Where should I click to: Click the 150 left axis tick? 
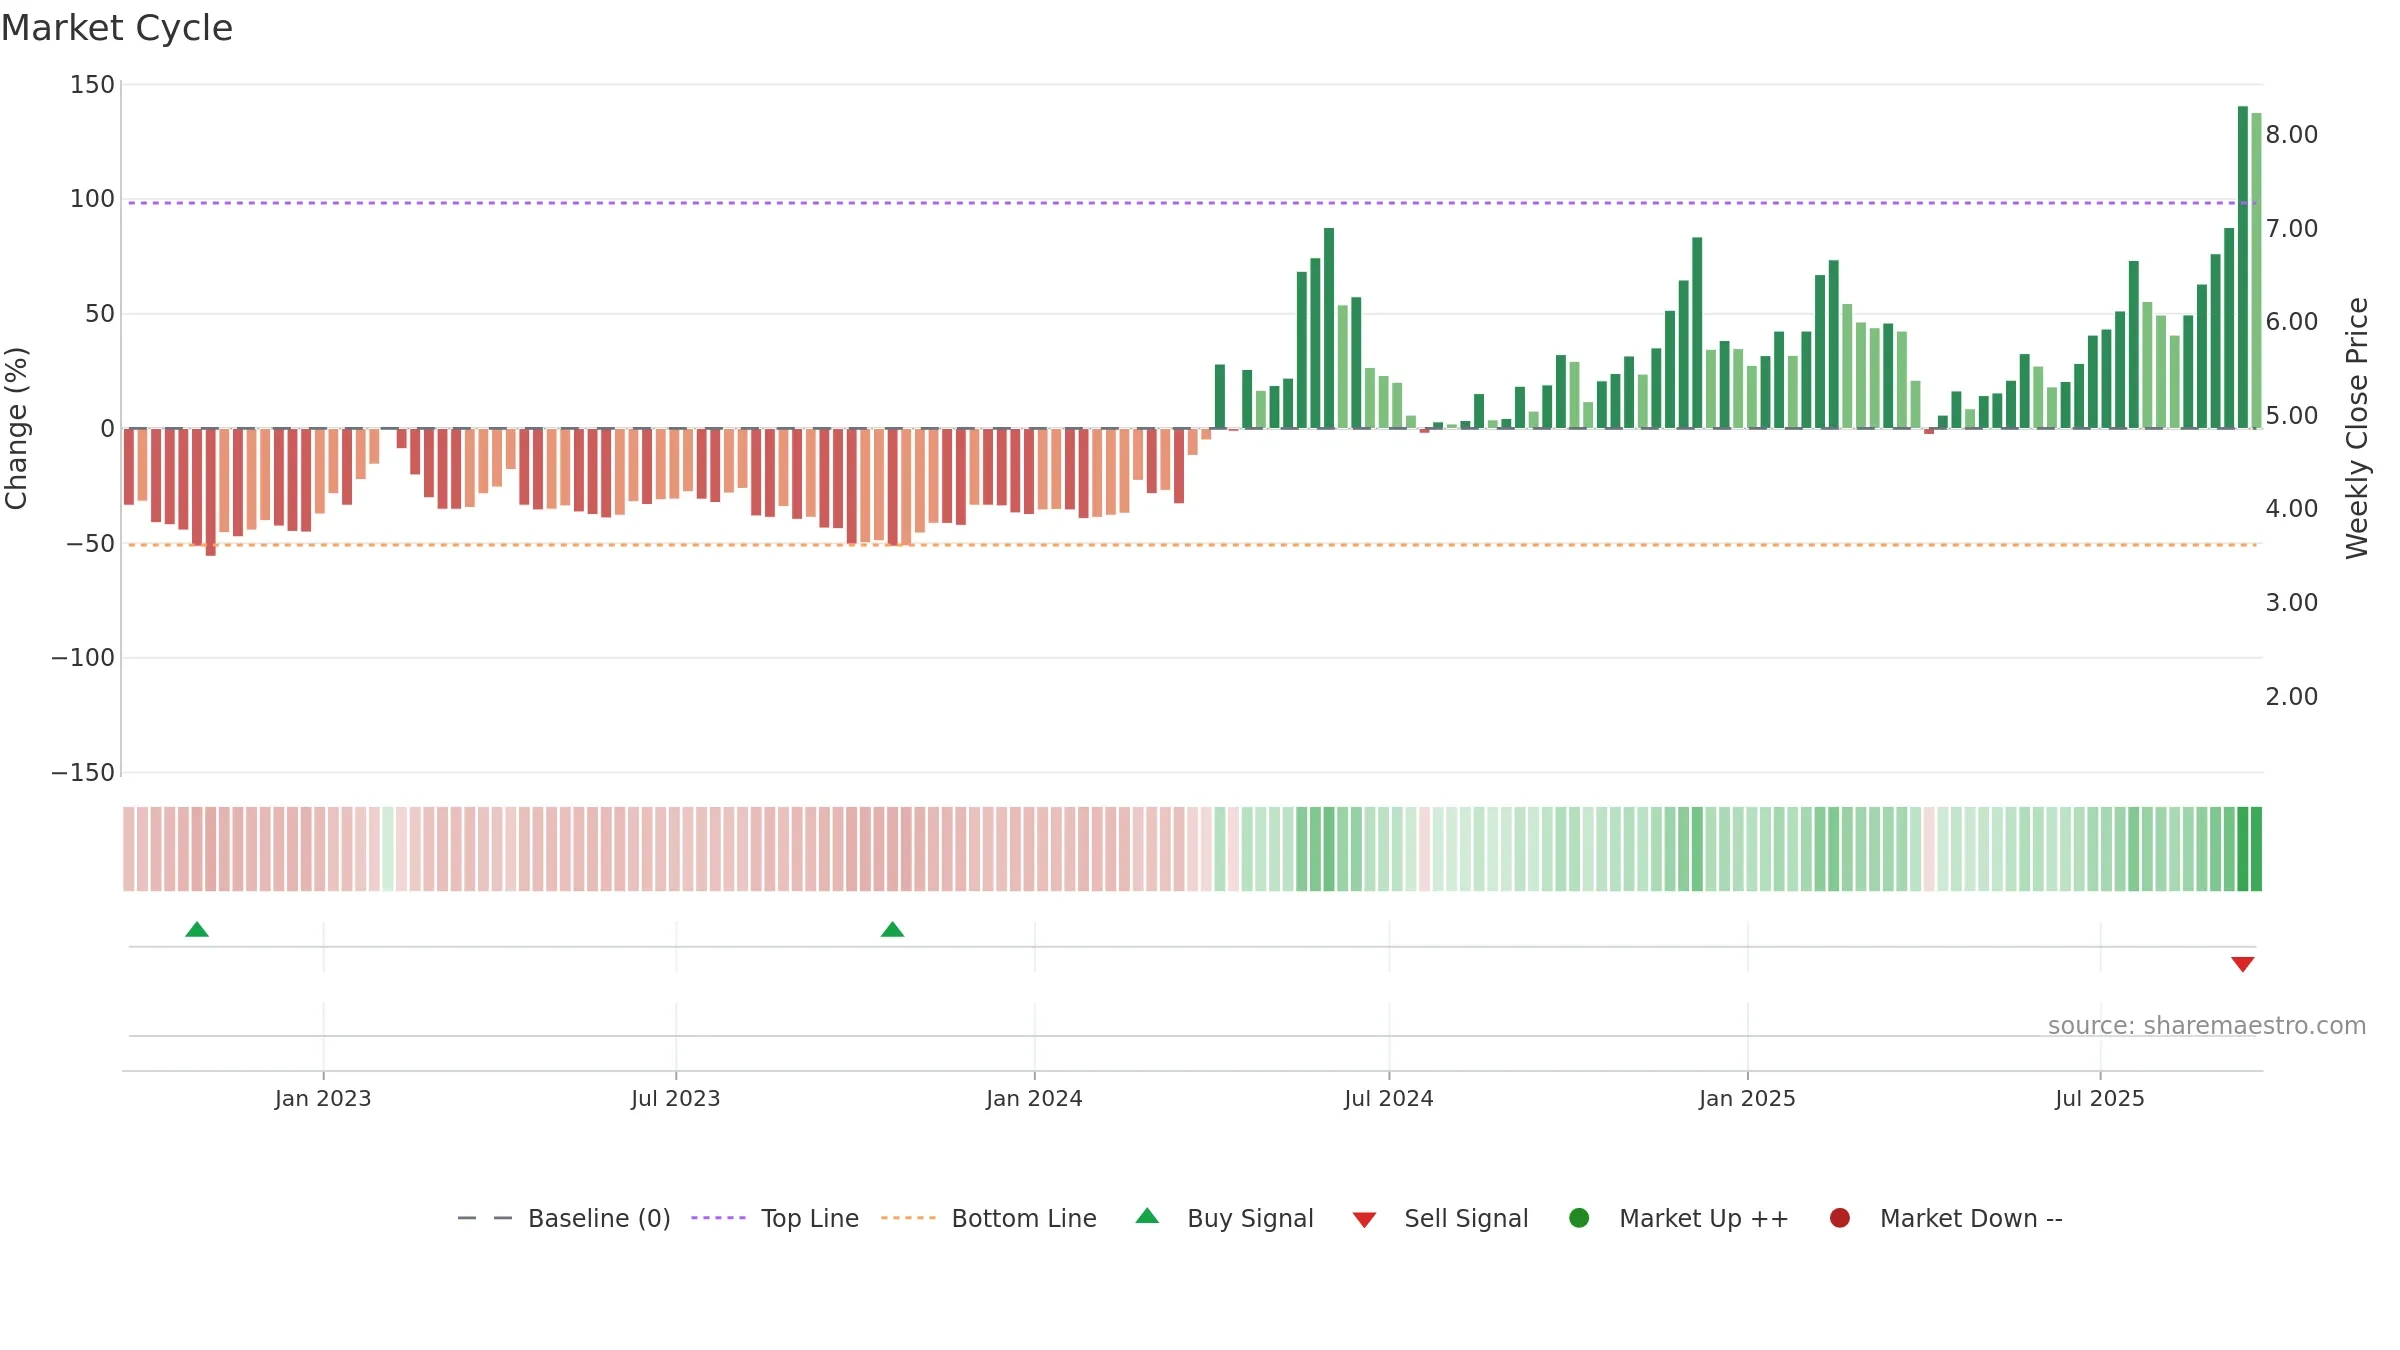[92, 85]
